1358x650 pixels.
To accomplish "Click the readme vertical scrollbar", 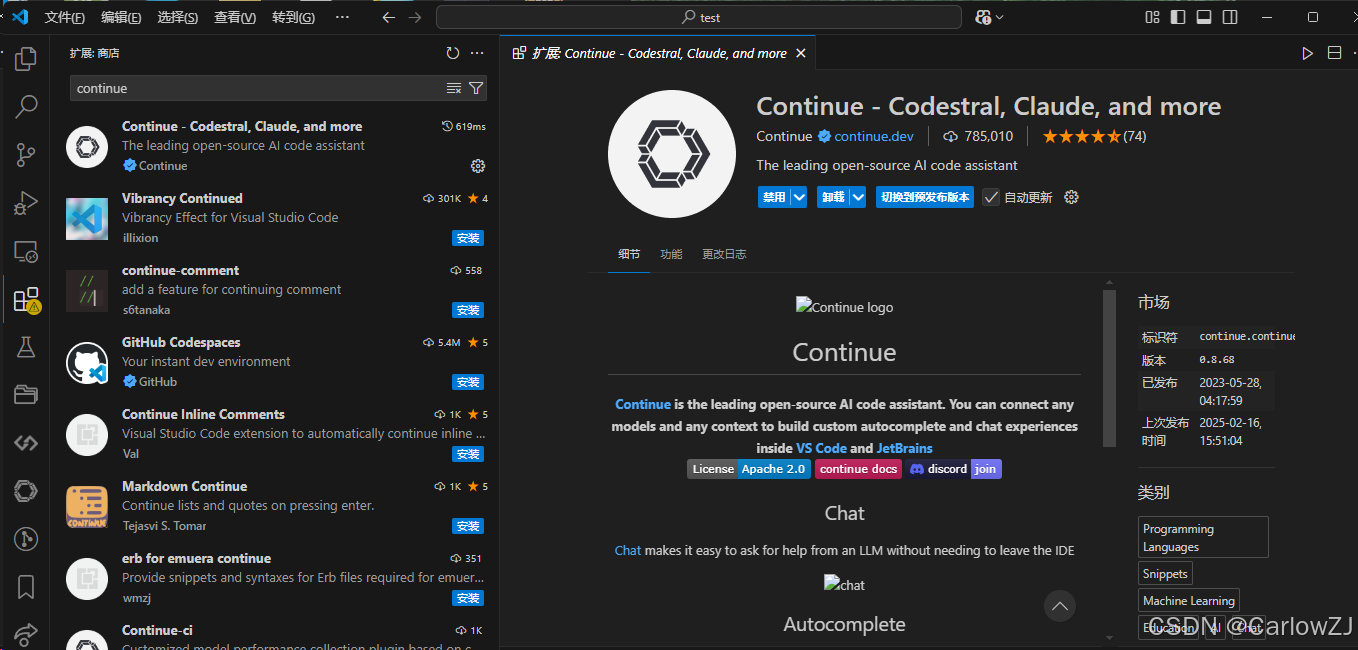I will 1109,368.
